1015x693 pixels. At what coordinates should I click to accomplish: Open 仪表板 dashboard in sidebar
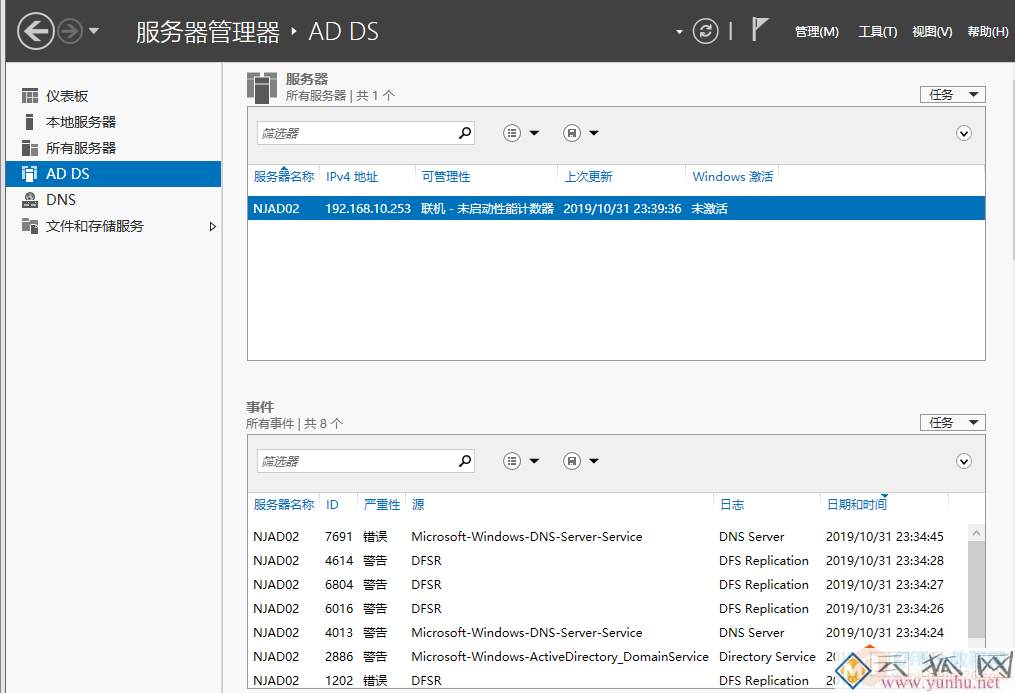click(x=67, y=96)
